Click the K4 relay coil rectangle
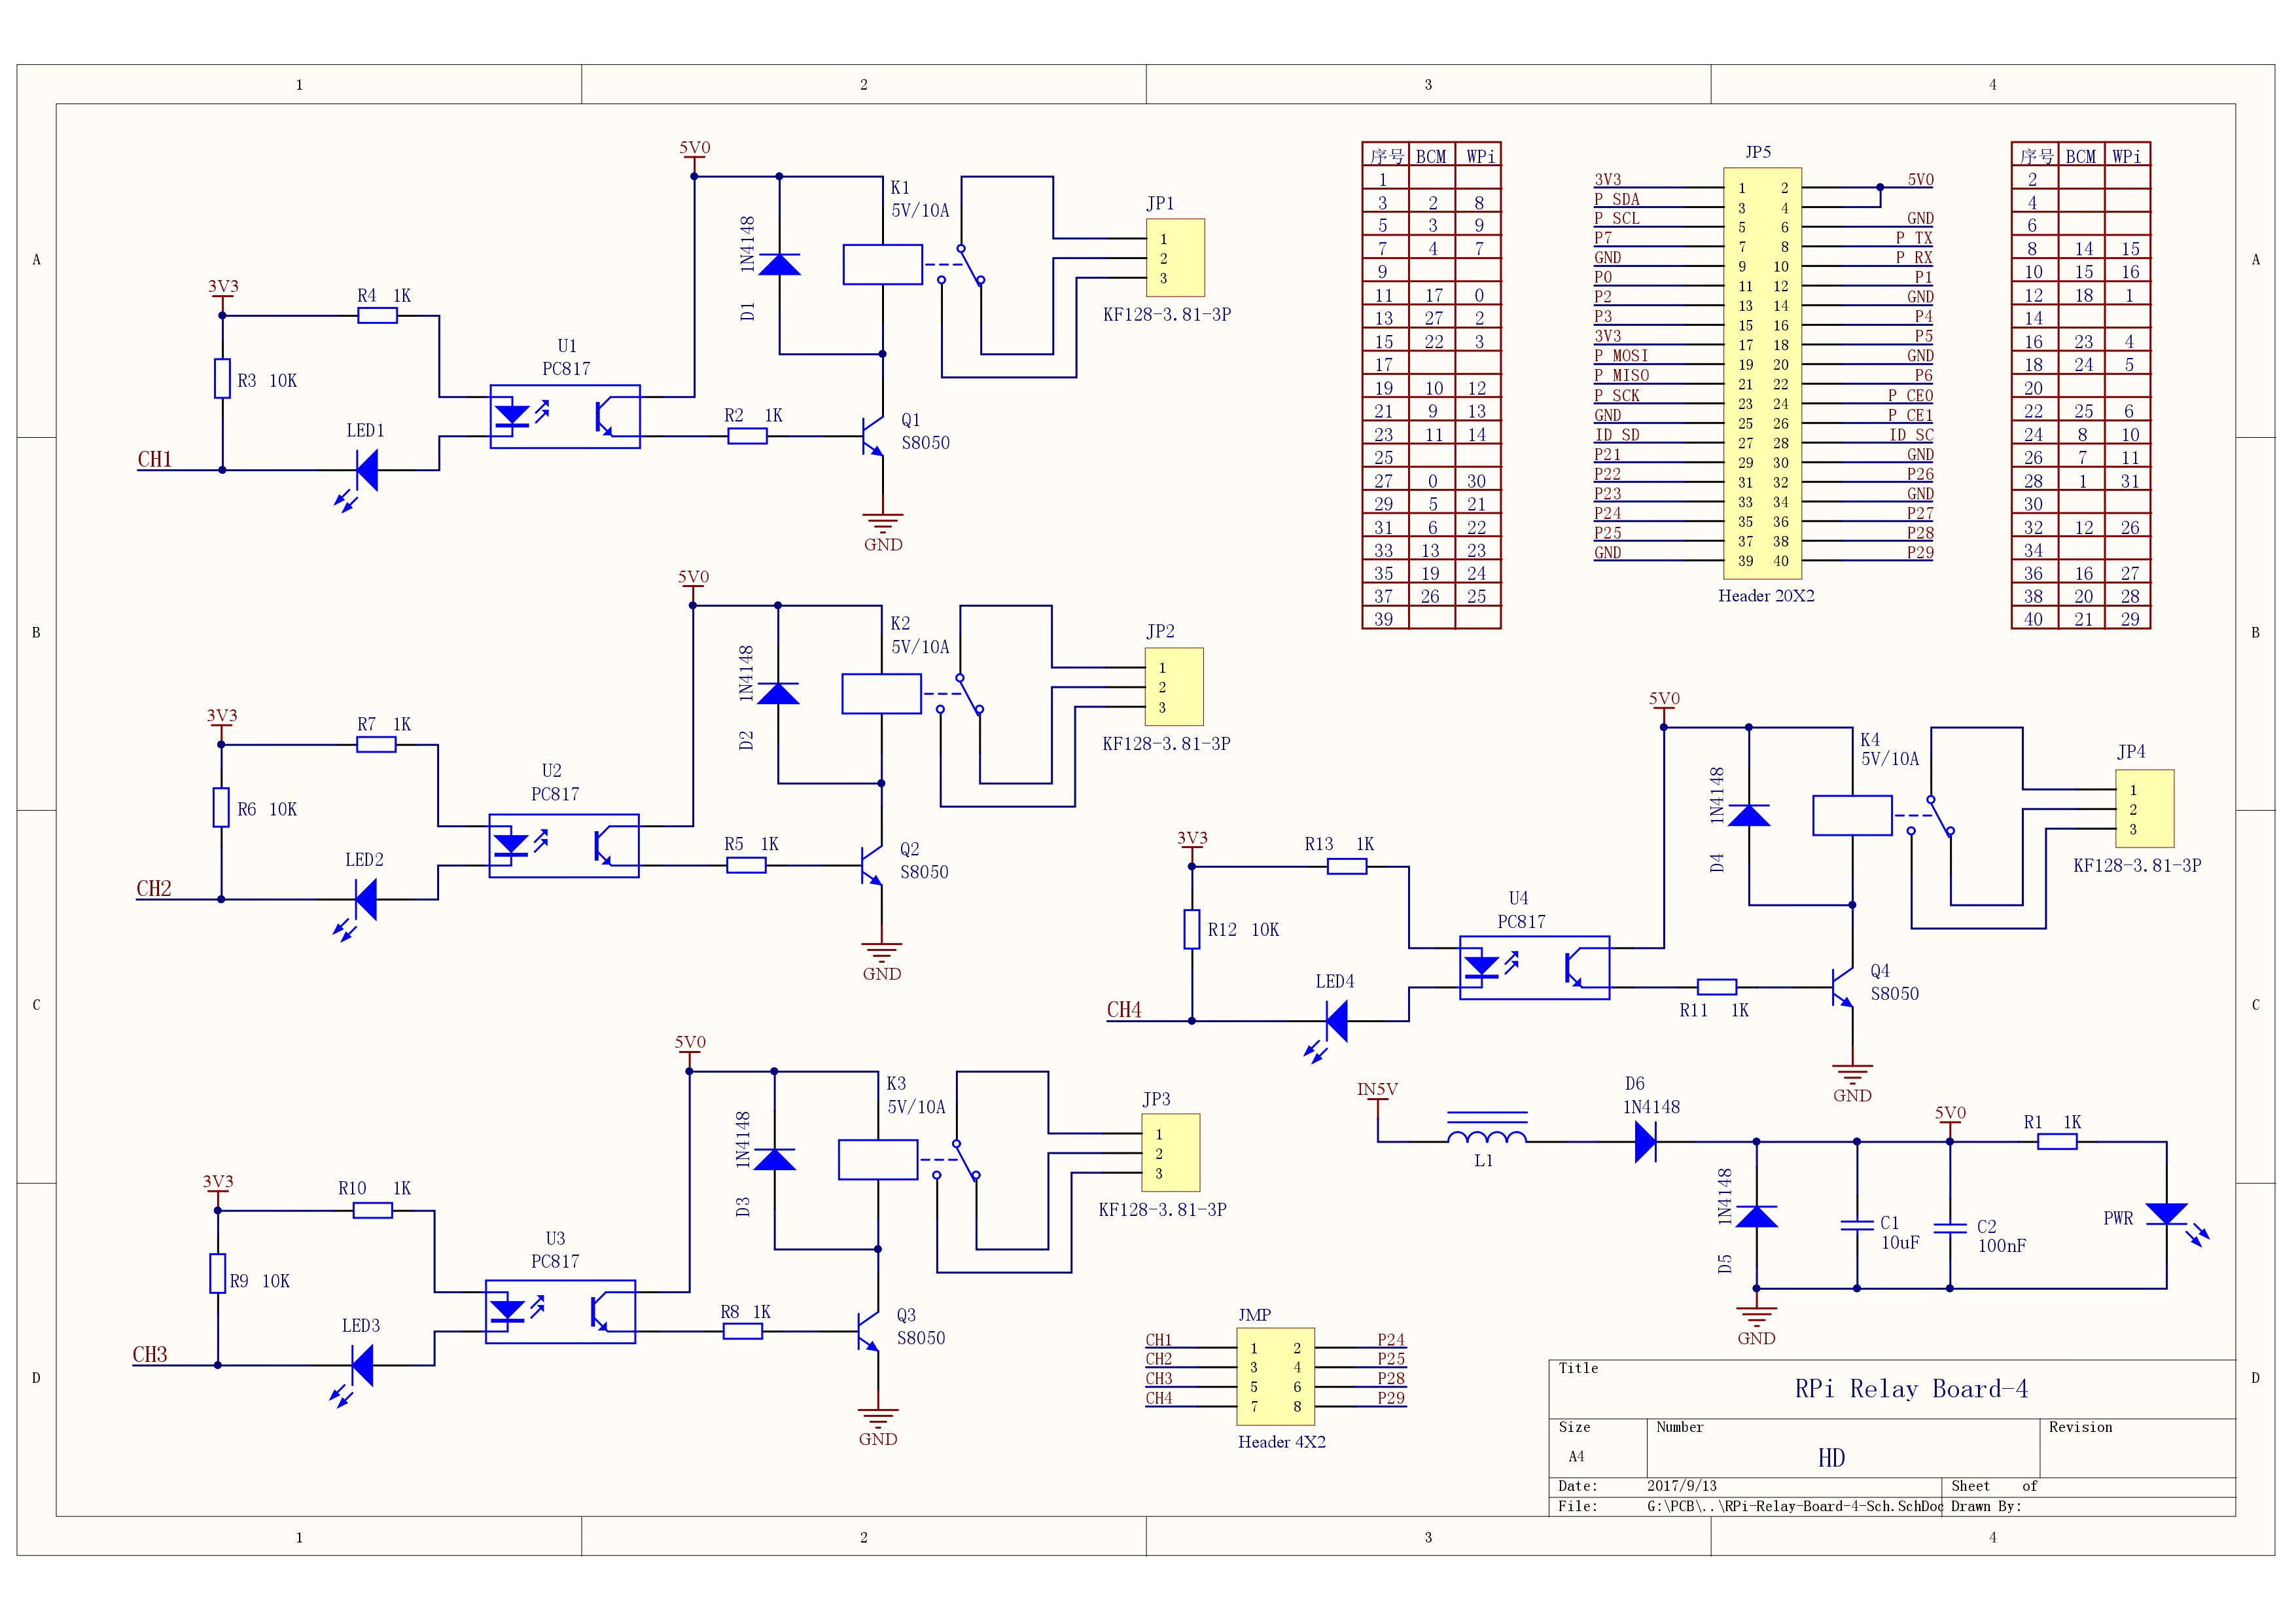 point(1852,815)
